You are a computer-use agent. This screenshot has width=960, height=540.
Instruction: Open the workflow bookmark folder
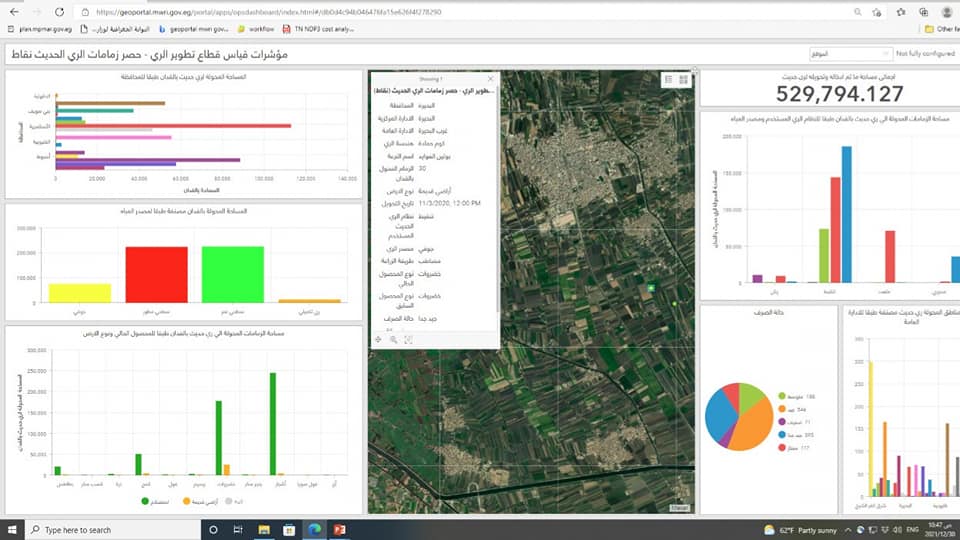(x=259, y=29)
